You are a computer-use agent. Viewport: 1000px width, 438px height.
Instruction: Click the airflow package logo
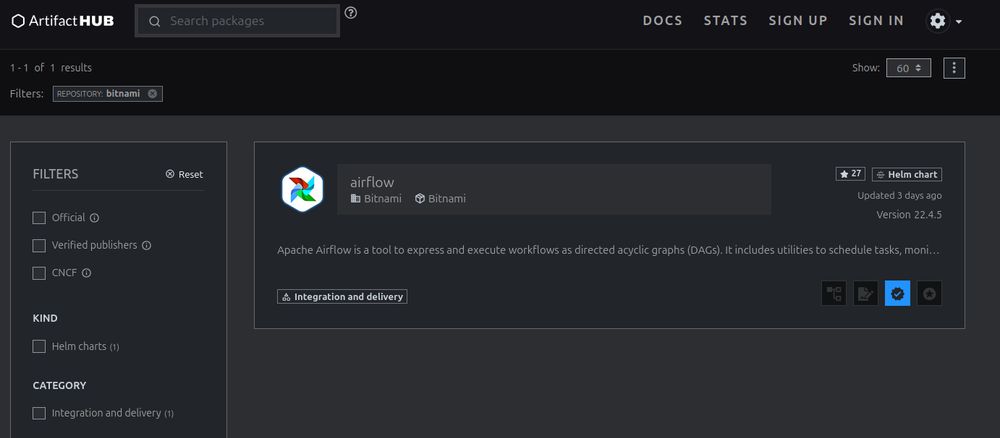click(302, 189)
